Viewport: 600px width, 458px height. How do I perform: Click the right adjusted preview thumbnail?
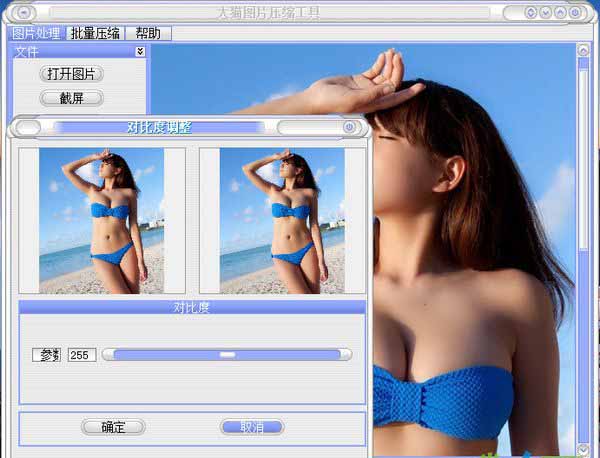282,220
